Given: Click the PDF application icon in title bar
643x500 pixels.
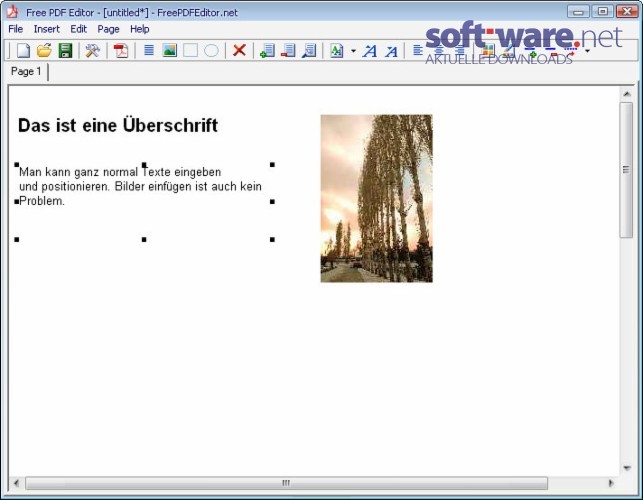Looking at the screenshot, I should (12, 12).
